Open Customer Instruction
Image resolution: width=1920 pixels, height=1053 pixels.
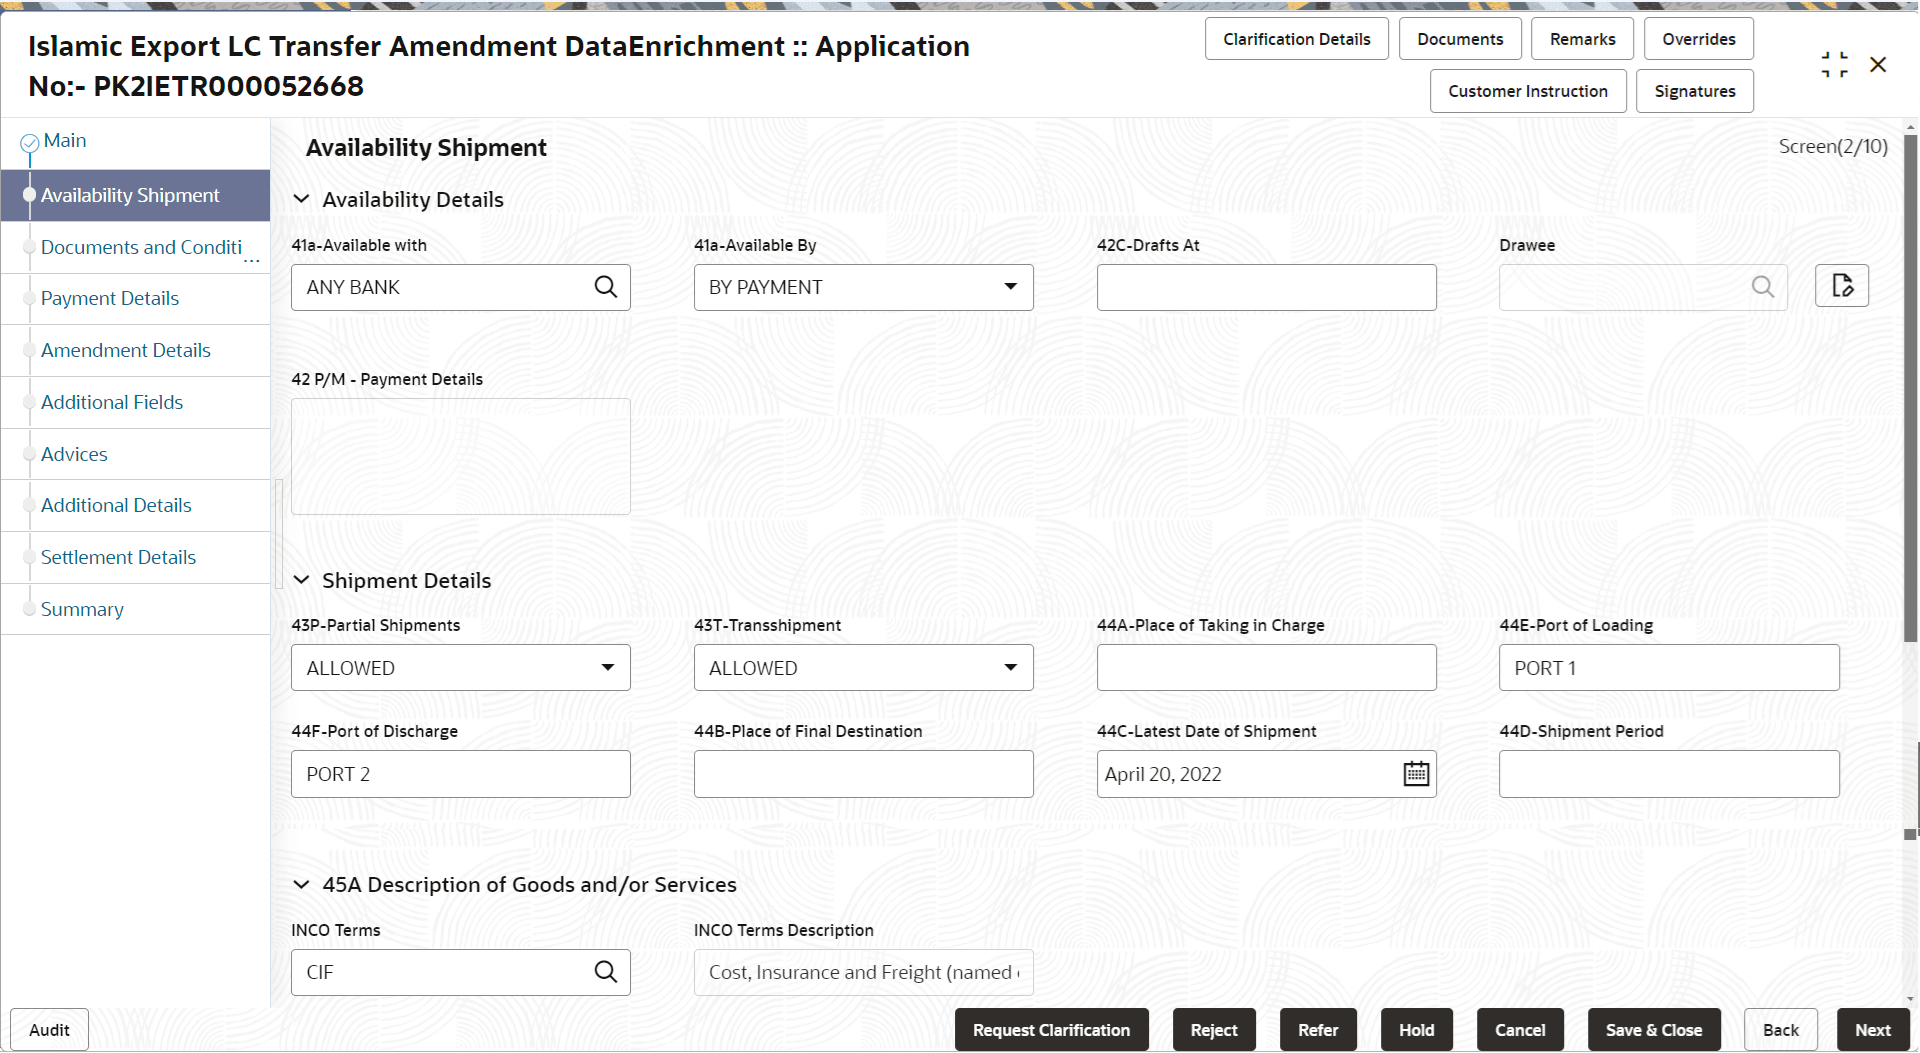[x=1527, y=90]
